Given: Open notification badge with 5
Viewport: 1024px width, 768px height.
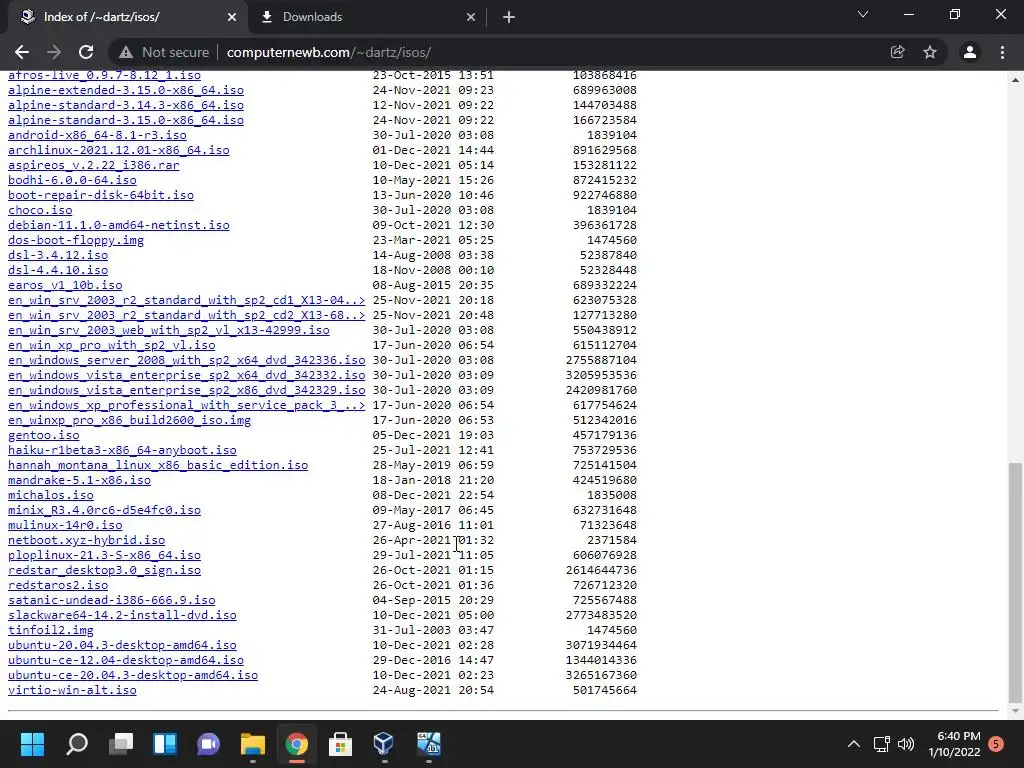Looking at the screenshot, I should coord(996,744).
